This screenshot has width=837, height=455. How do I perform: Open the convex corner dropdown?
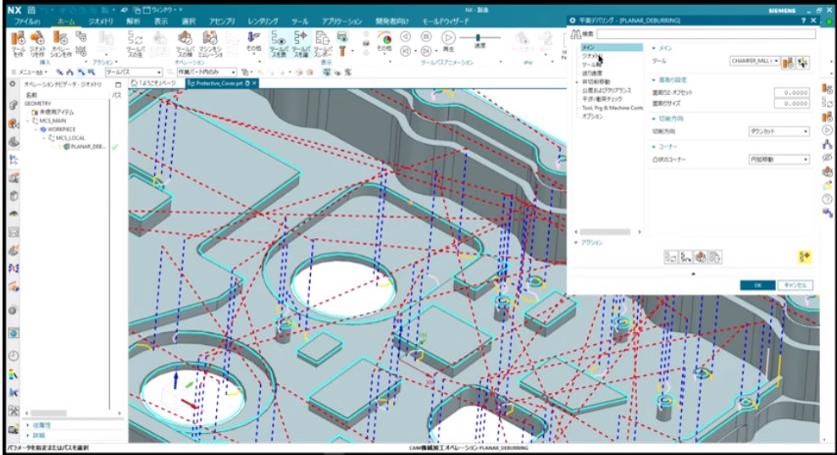[x=778, y=159]
